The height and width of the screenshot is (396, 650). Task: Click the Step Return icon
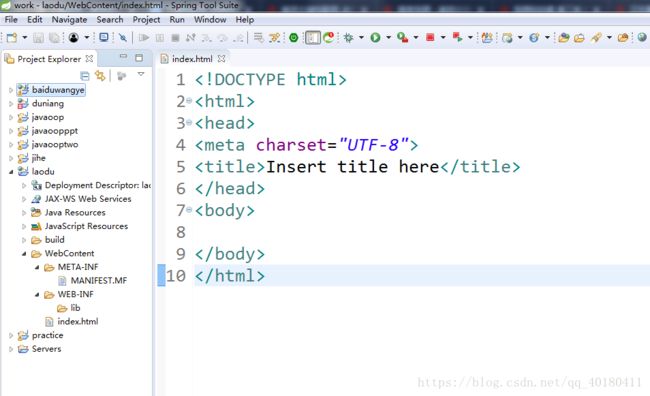[x=238, y=38]
